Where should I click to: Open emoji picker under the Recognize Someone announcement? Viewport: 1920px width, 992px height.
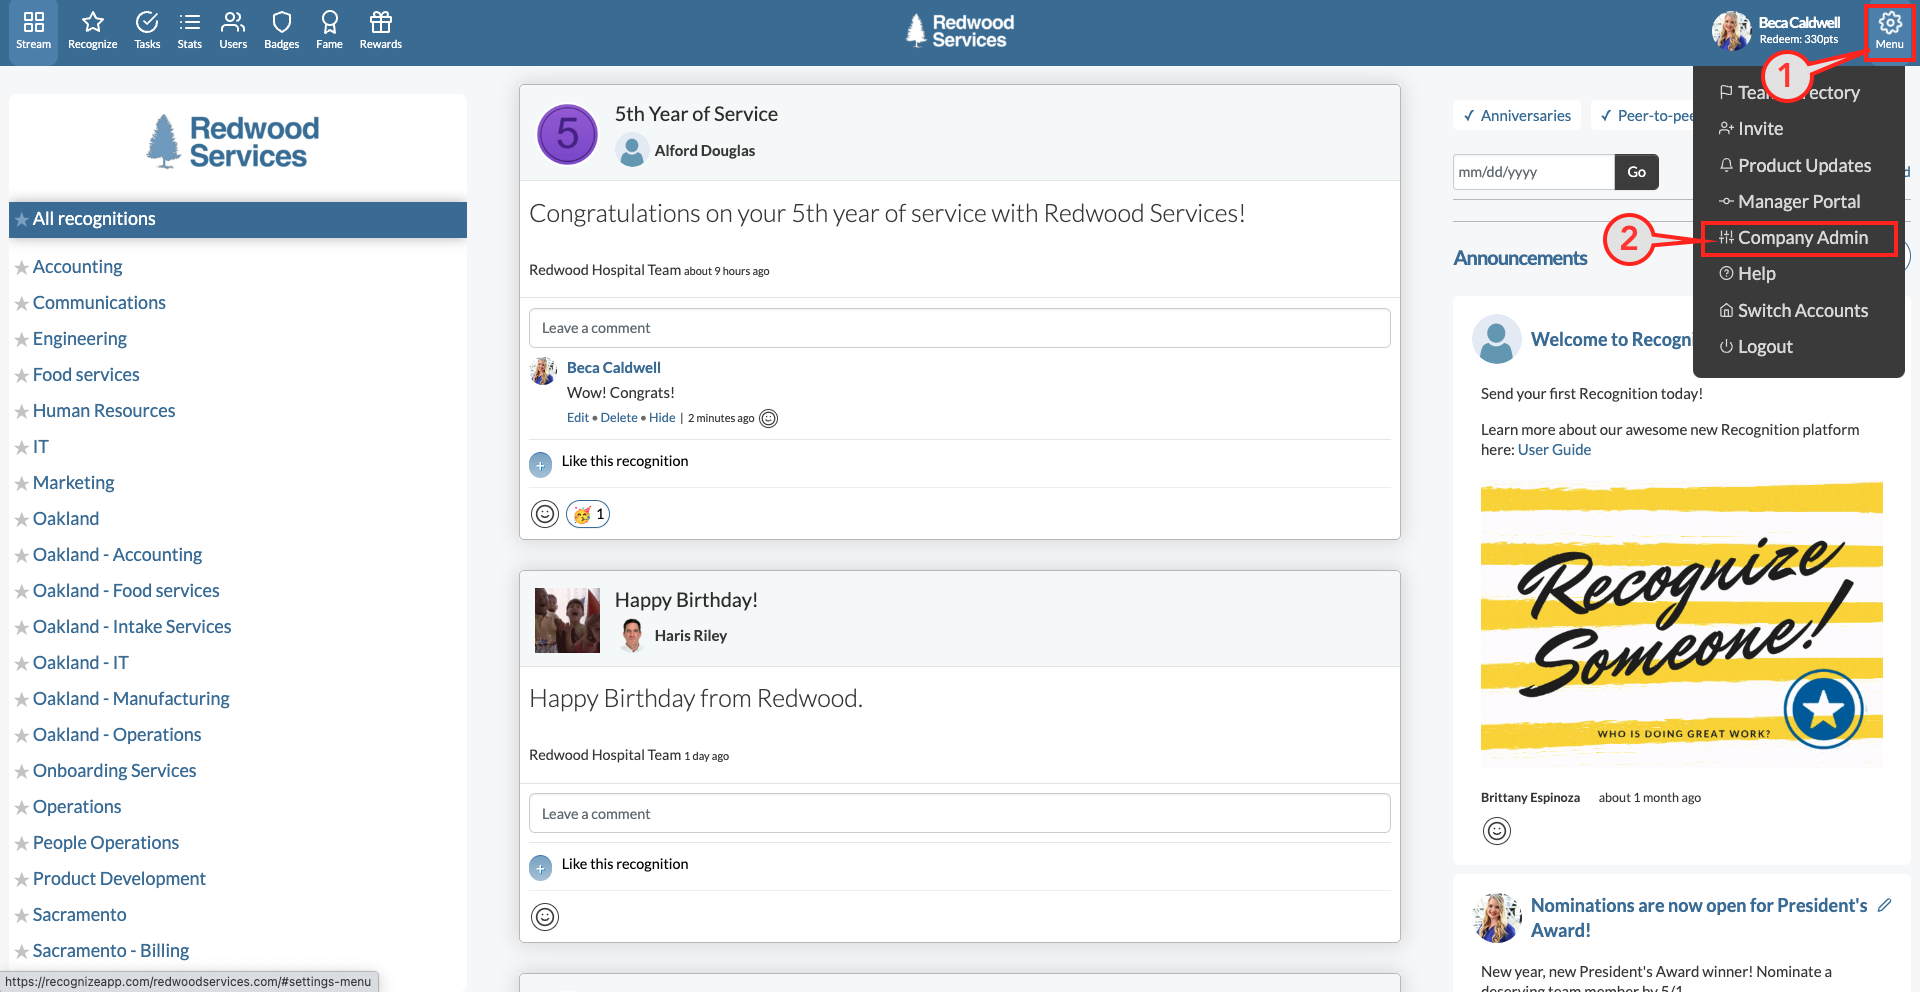point(1497,831)
